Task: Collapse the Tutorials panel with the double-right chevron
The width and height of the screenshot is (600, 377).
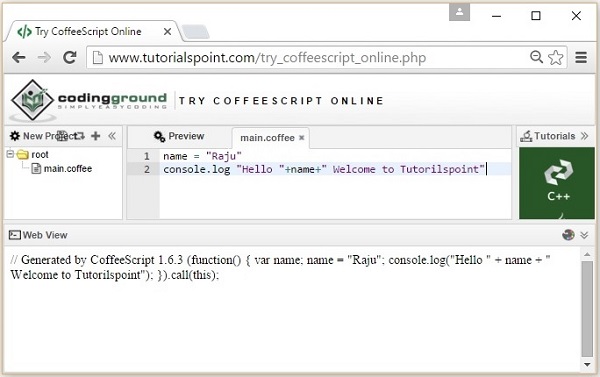Action: (x=584, y=136)
